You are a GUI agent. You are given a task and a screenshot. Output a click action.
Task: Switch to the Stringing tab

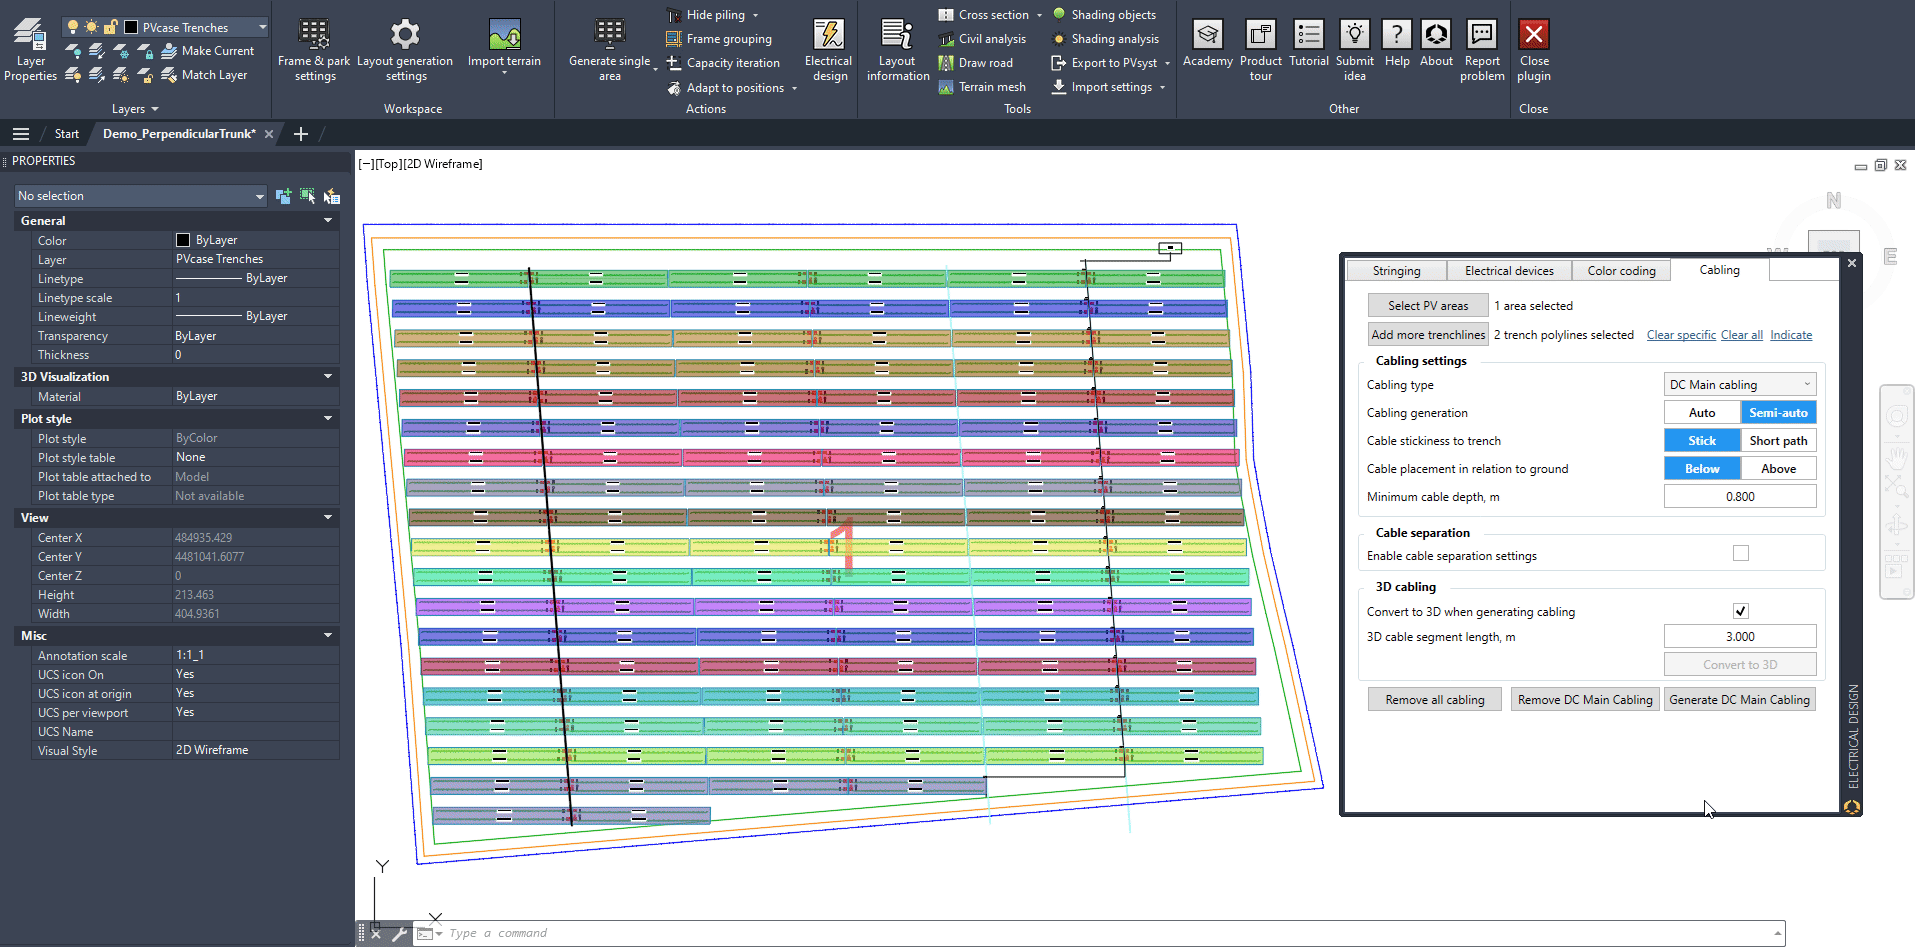[1396, 271]
